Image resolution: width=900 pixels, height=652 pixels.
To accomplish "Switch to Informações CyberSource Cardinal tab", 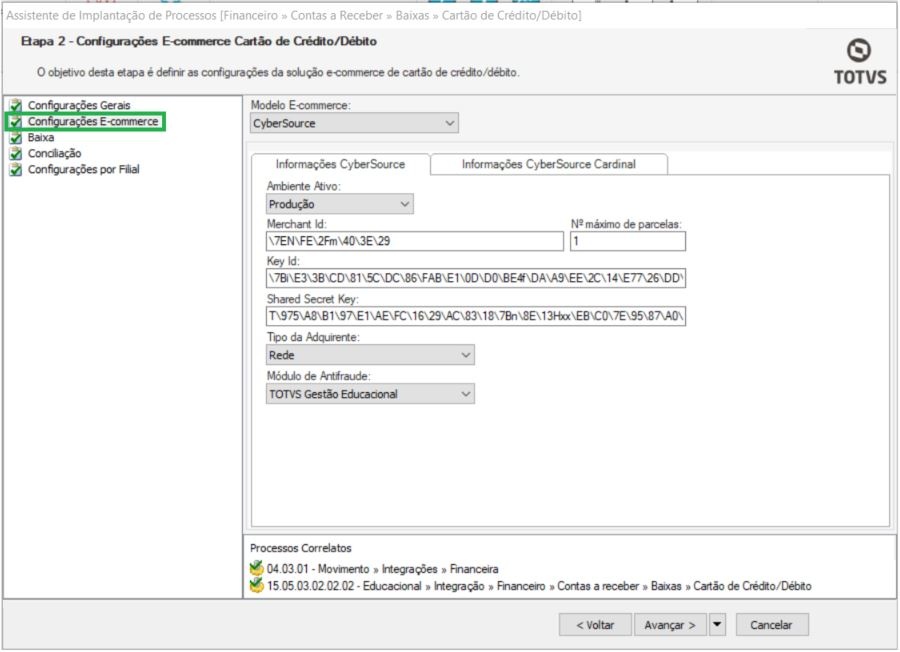I will pyautogui.click(x=549, y=164).
